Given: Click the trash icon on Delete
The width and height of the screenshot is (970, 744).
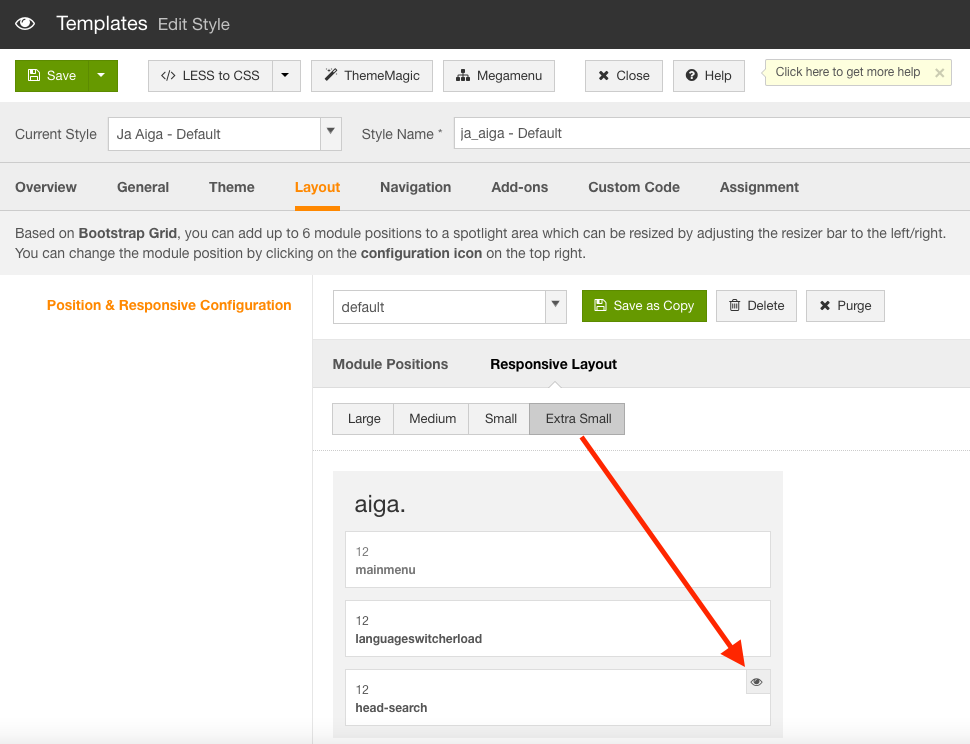Looking at the screenshot, I should (734, 305).
